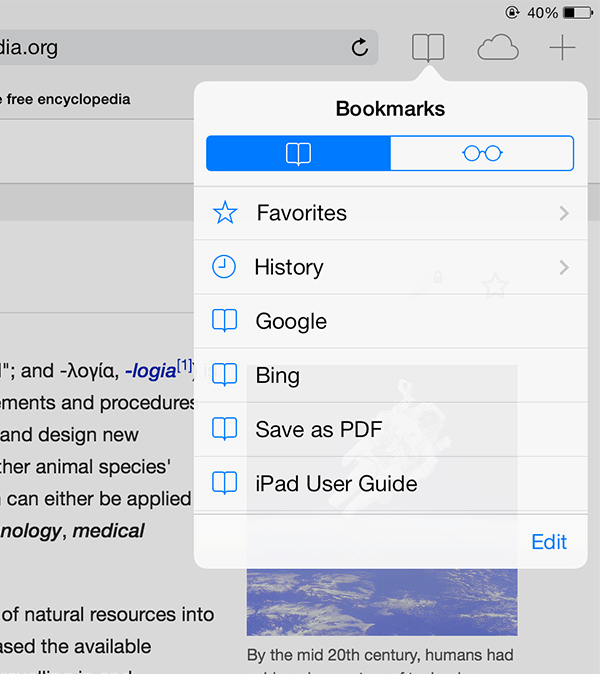The image size is (600, 674).
Task: Tap the book icon beside Save as PDF
Action: click(224, 429)
